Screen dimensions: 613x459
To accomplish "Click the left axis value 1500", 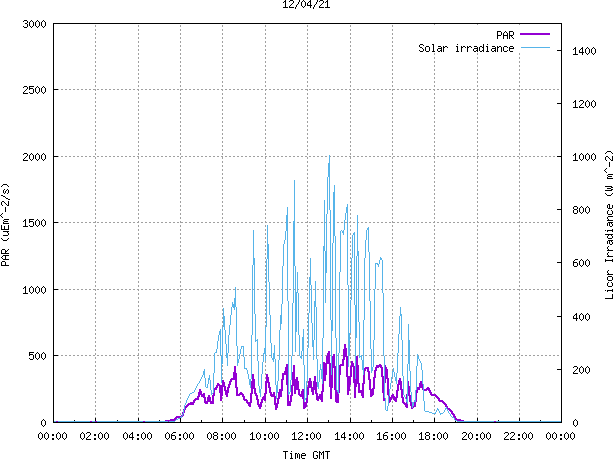I will point(34,223).
